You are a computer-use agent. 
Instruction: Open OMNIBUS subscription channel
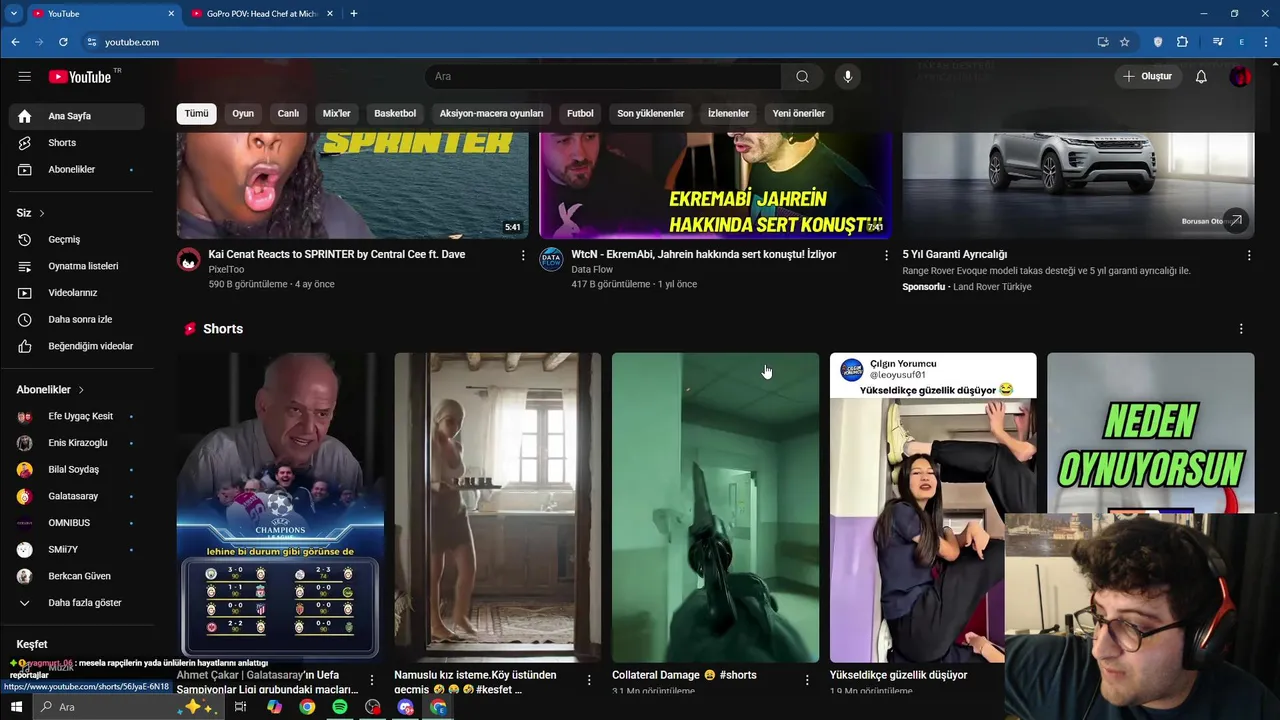coord(76,523)
